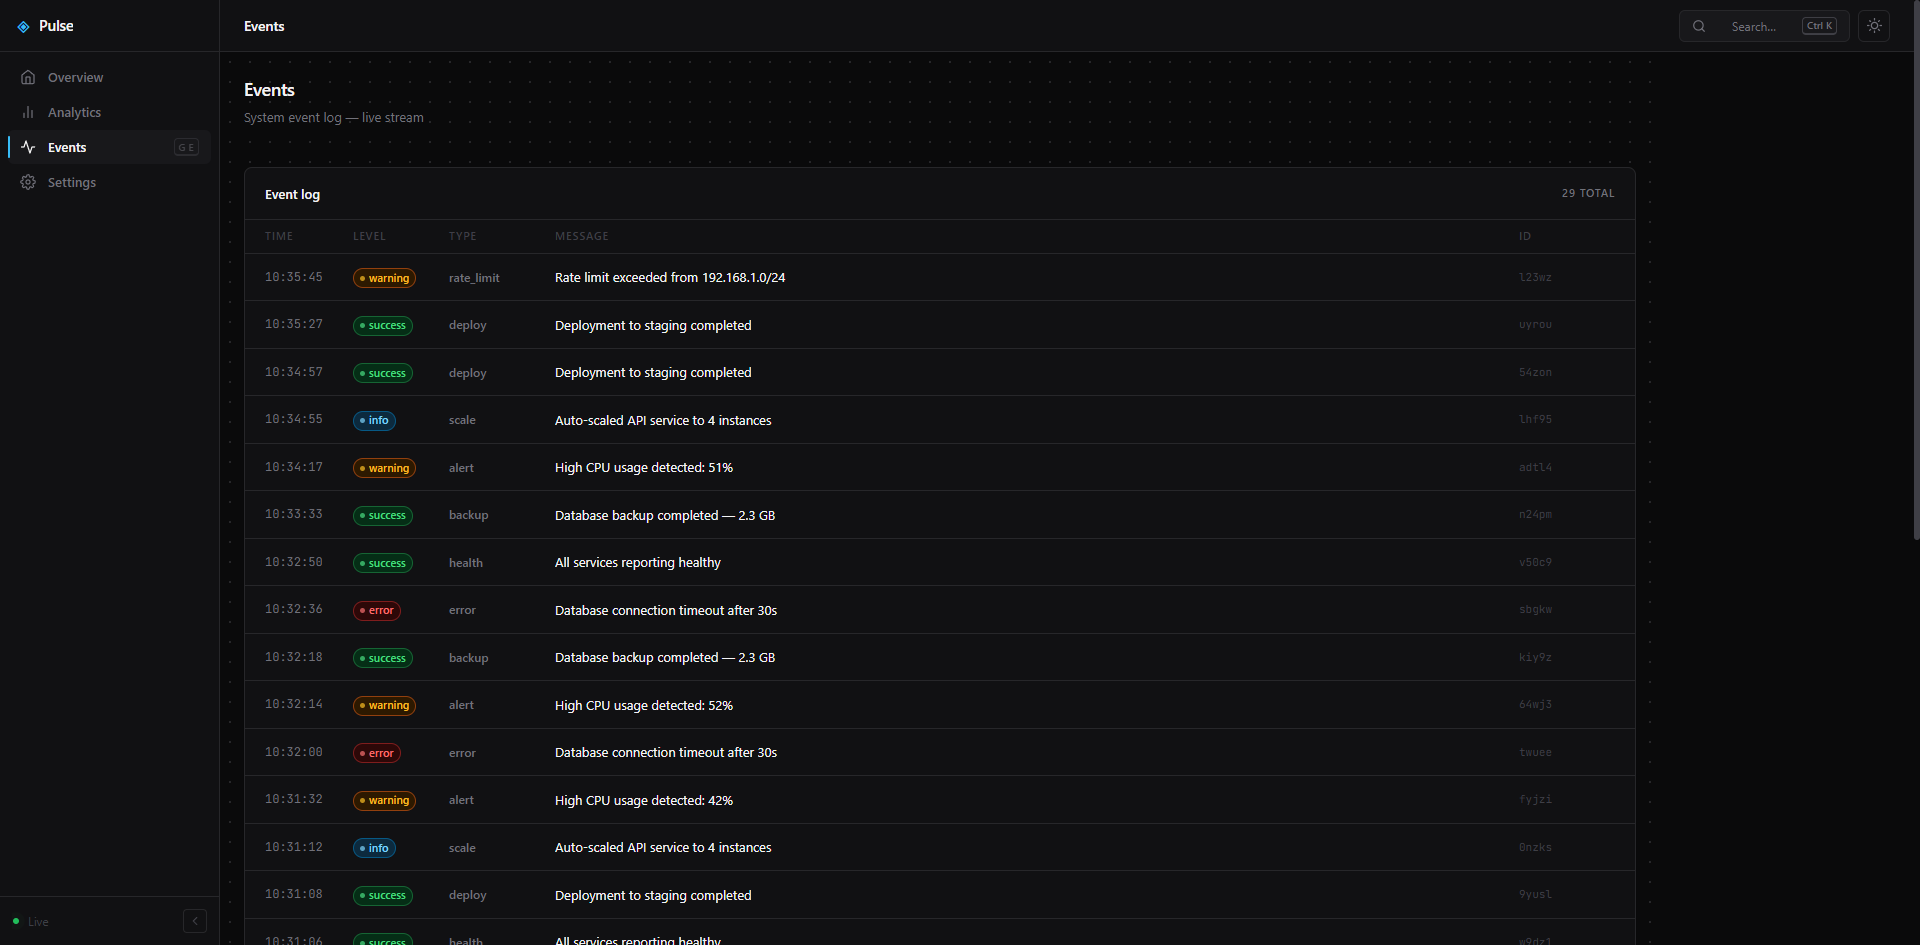1920x945 pixels.
Task: Click event ID adtl4
Action: click(1535, 467)
